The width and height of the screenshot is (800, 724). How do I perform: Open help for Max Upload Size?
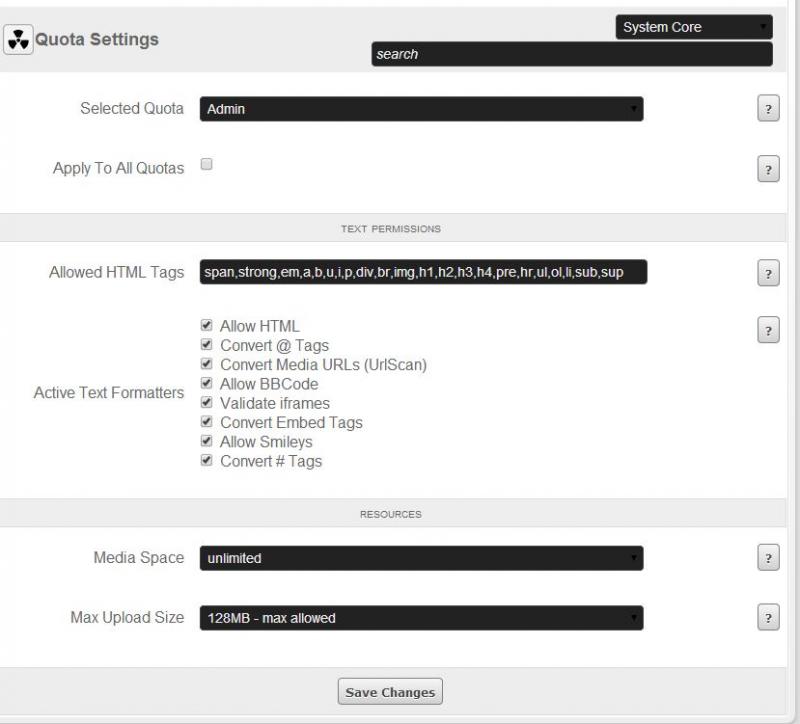click(x=768, y=618)
